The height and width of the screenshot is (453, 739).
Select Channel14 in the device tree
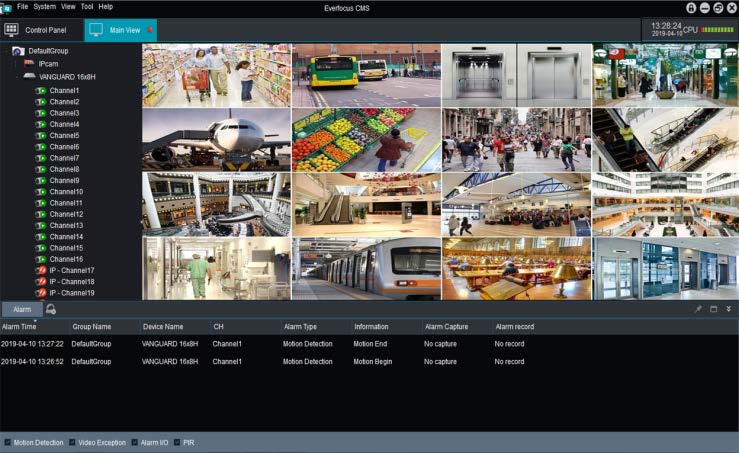(66, 237)
